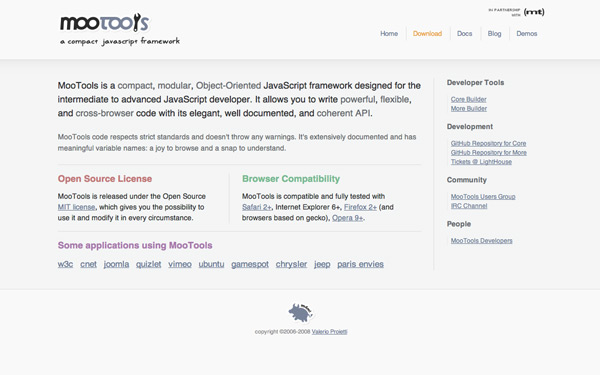Open the MIT license link
The image size is (600, 375).
pyautogui.click(x=77, y=207)
